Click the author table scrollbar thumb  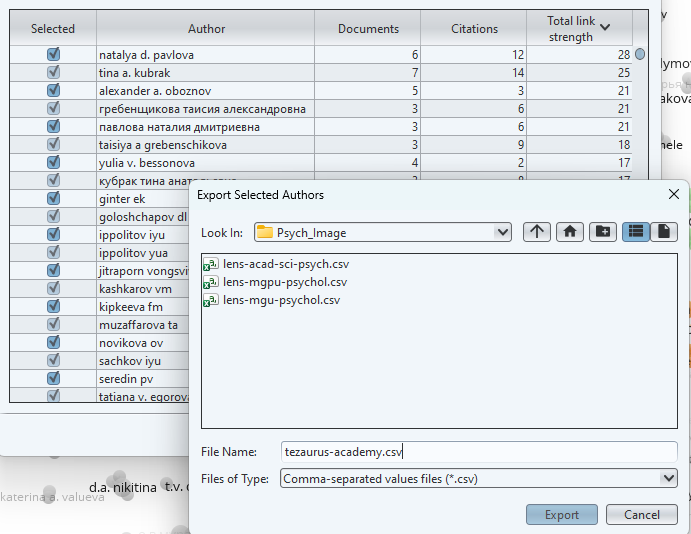(x=640, y=55)
